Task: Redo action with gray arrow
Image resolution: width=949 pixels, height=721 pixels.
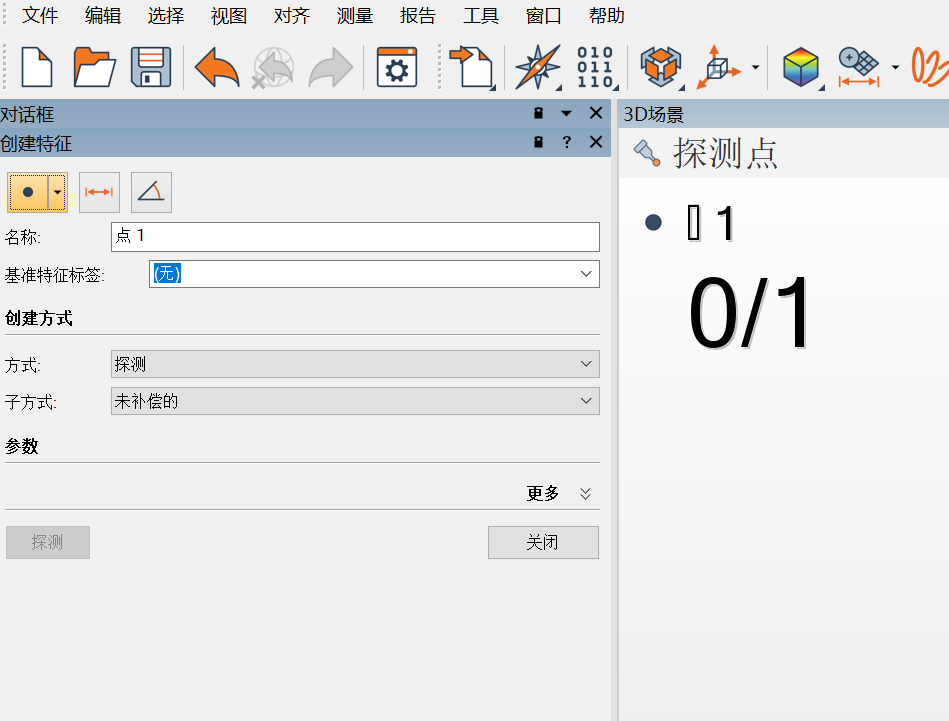Action: point(330,68)
